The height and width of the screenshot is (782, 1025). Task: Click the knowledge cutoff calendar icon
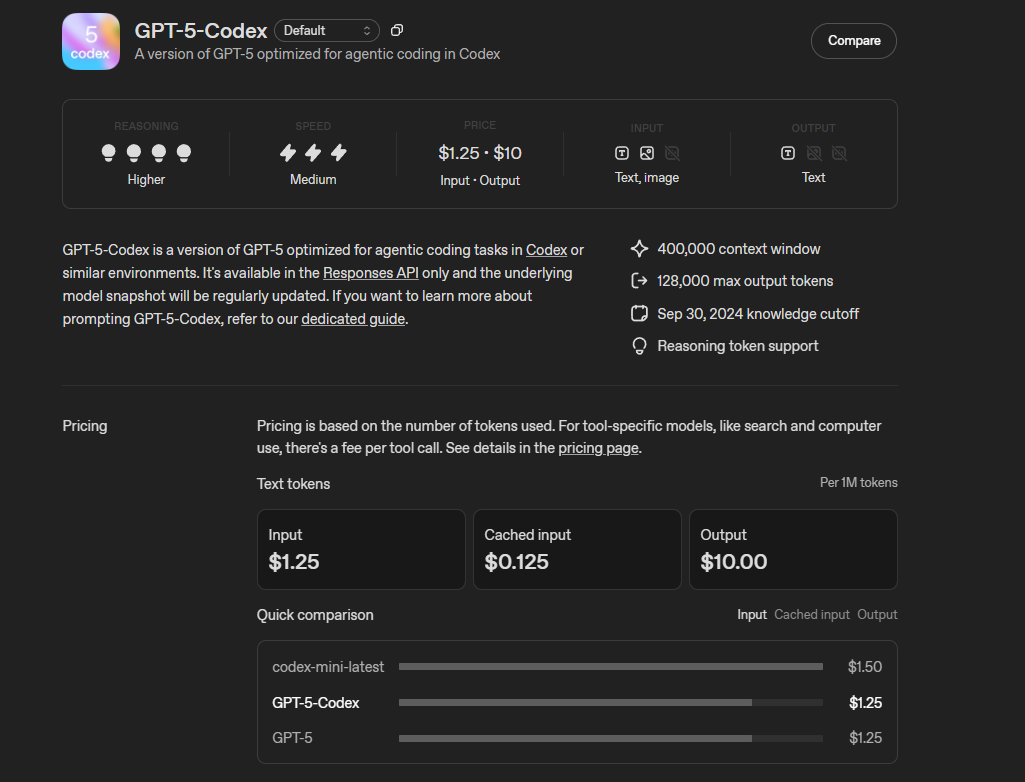coord(639,313)
